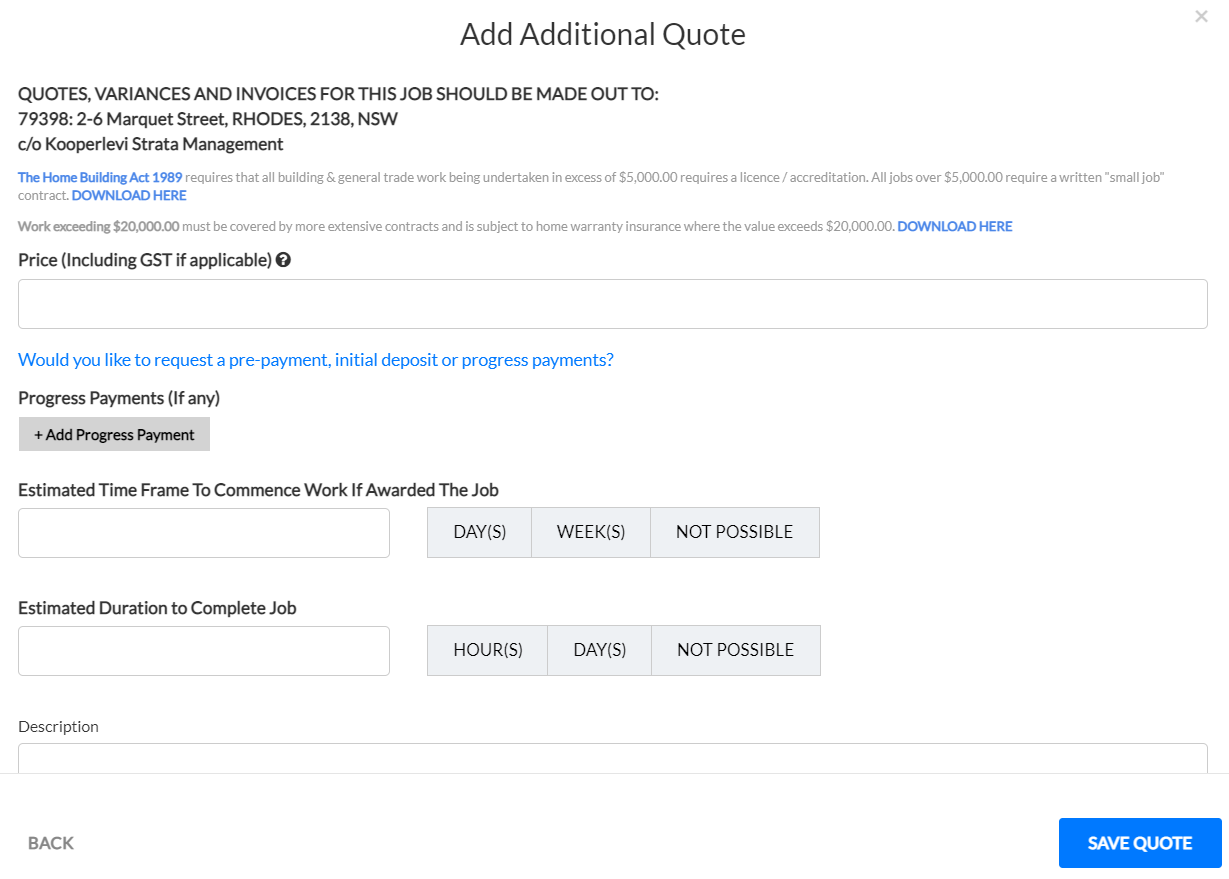Click the Price input field
The image size is (1229, 879).
[x=613, y=304]
